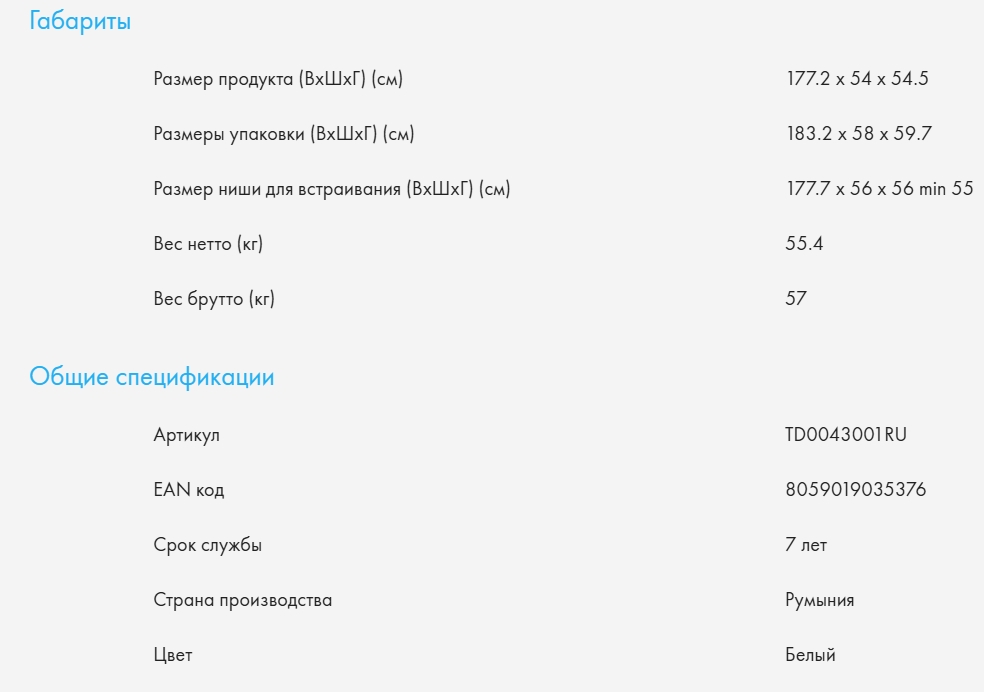984x692 pixels.
Task: Select the Размер продукта label
Action: tap(278, 79)
